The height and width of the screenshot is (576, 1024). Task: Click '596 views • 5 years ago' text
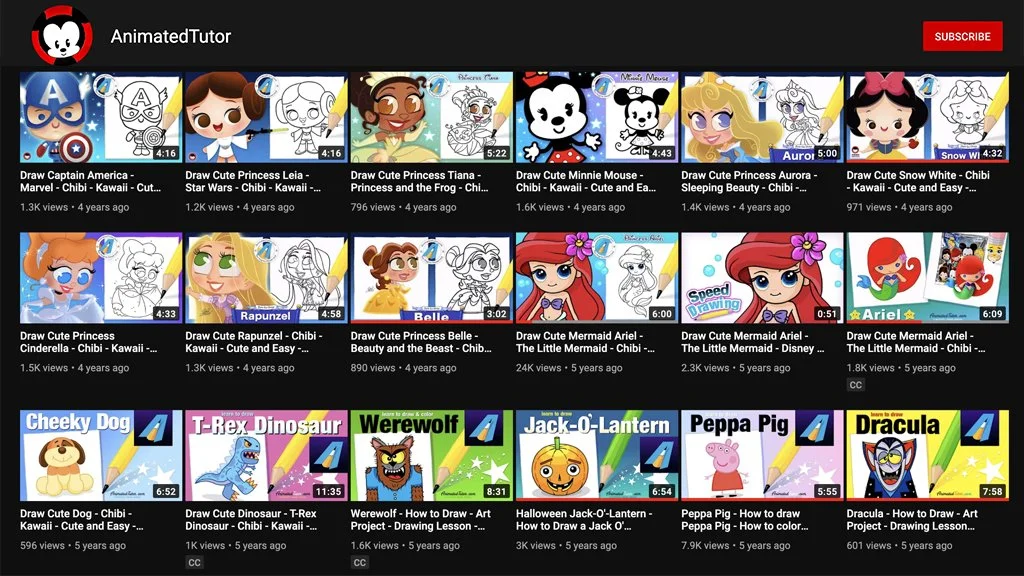(72, 545)
